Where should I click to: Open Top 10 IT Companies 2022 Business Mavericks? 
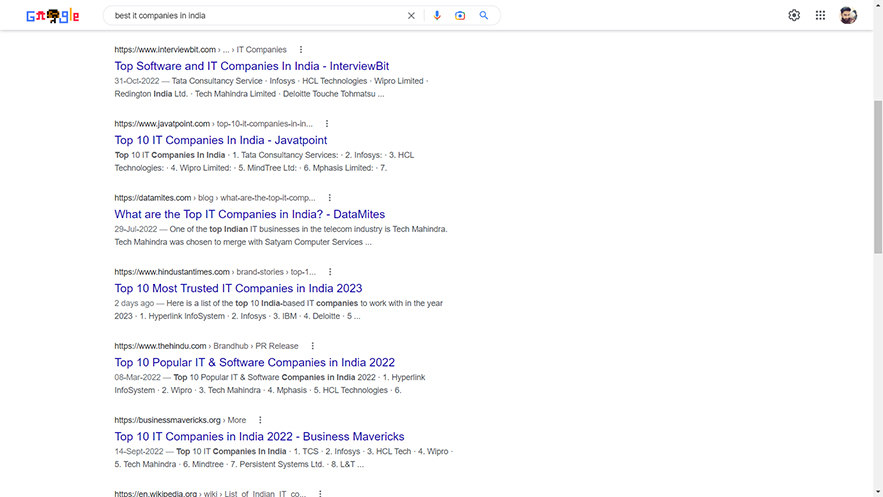259,437
